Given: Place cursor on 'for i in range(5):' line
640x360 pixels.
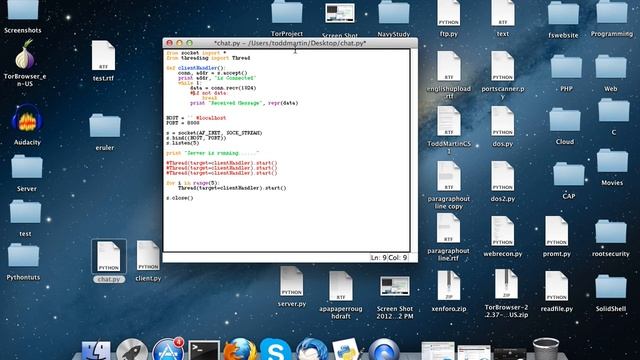Looking at the screenshot, I should coord(193,183).
